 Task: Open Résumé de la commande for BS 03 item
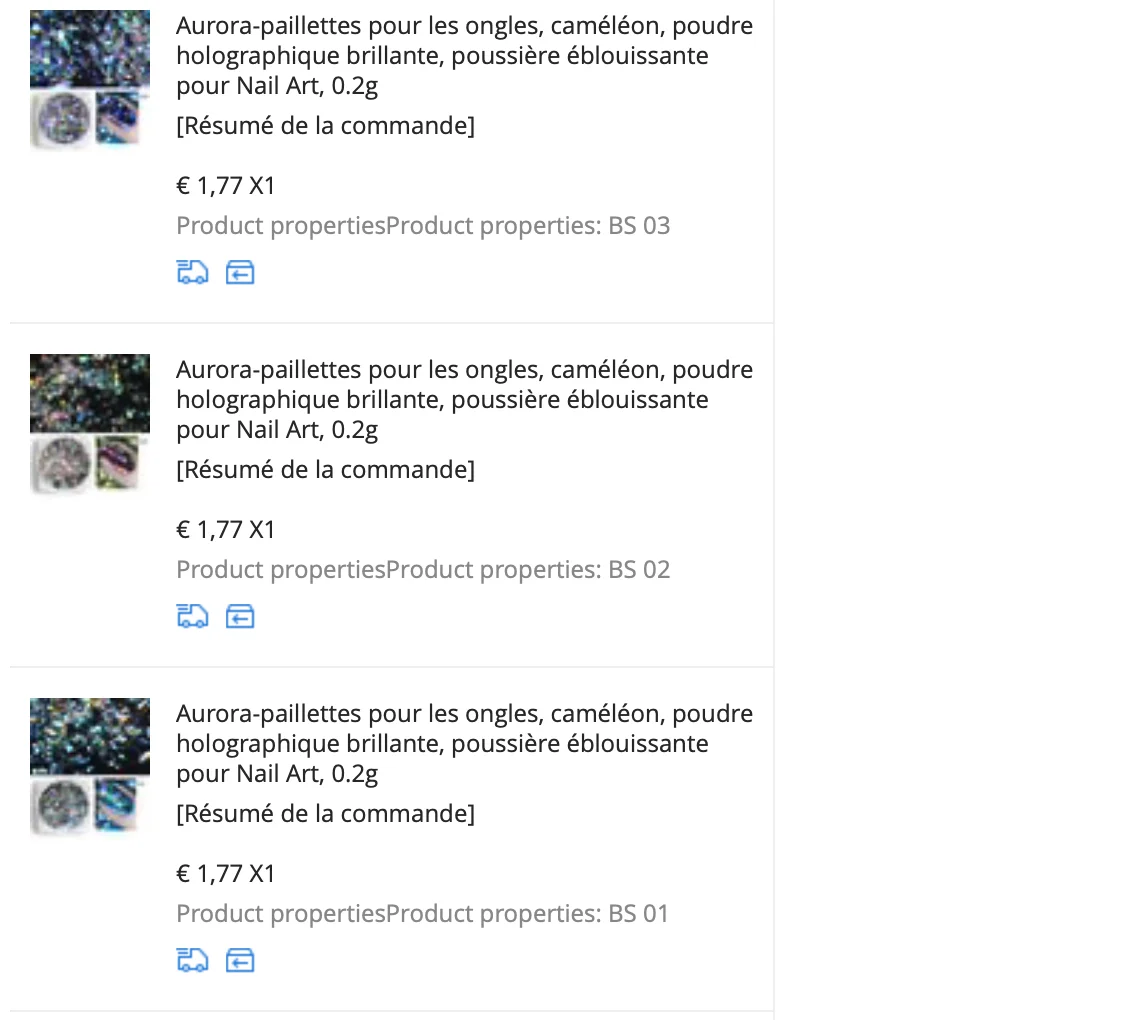tap(325, 126)
